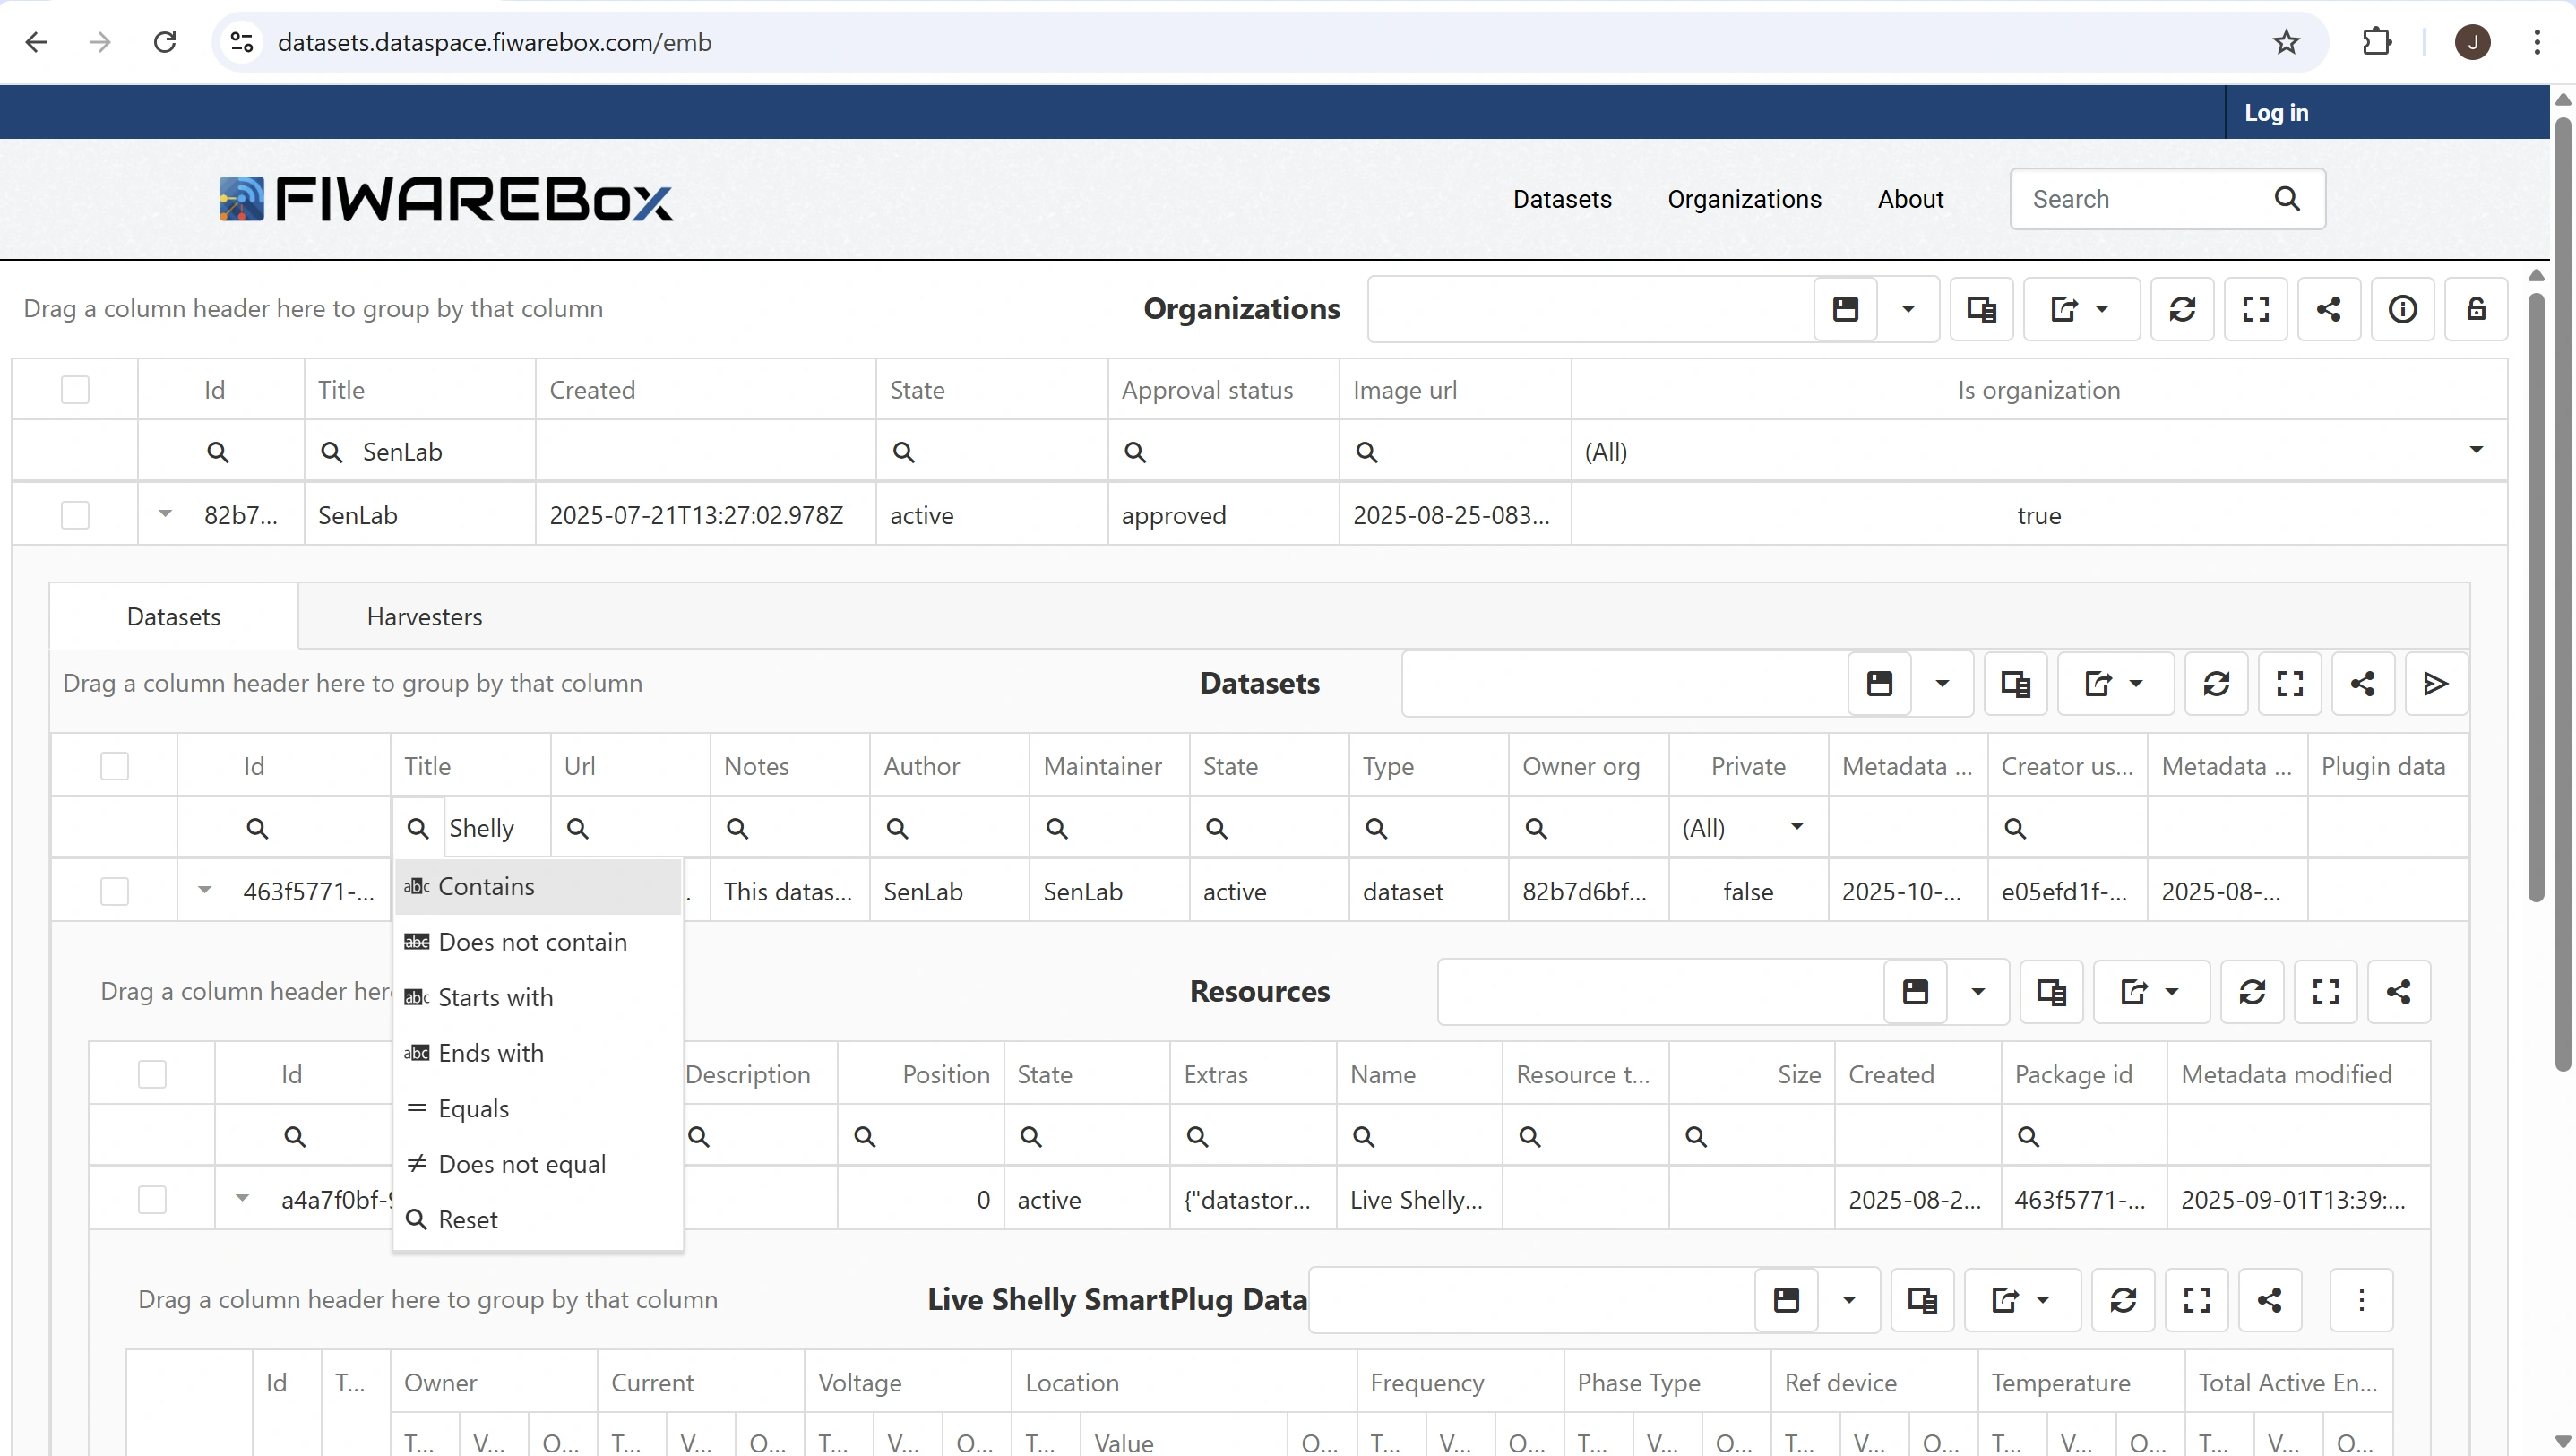Screen dimensions: 2576x1456
Task: Open the three-dot menu for Live Shelly SmartPlug Data
Action: click(2361, 1300)
